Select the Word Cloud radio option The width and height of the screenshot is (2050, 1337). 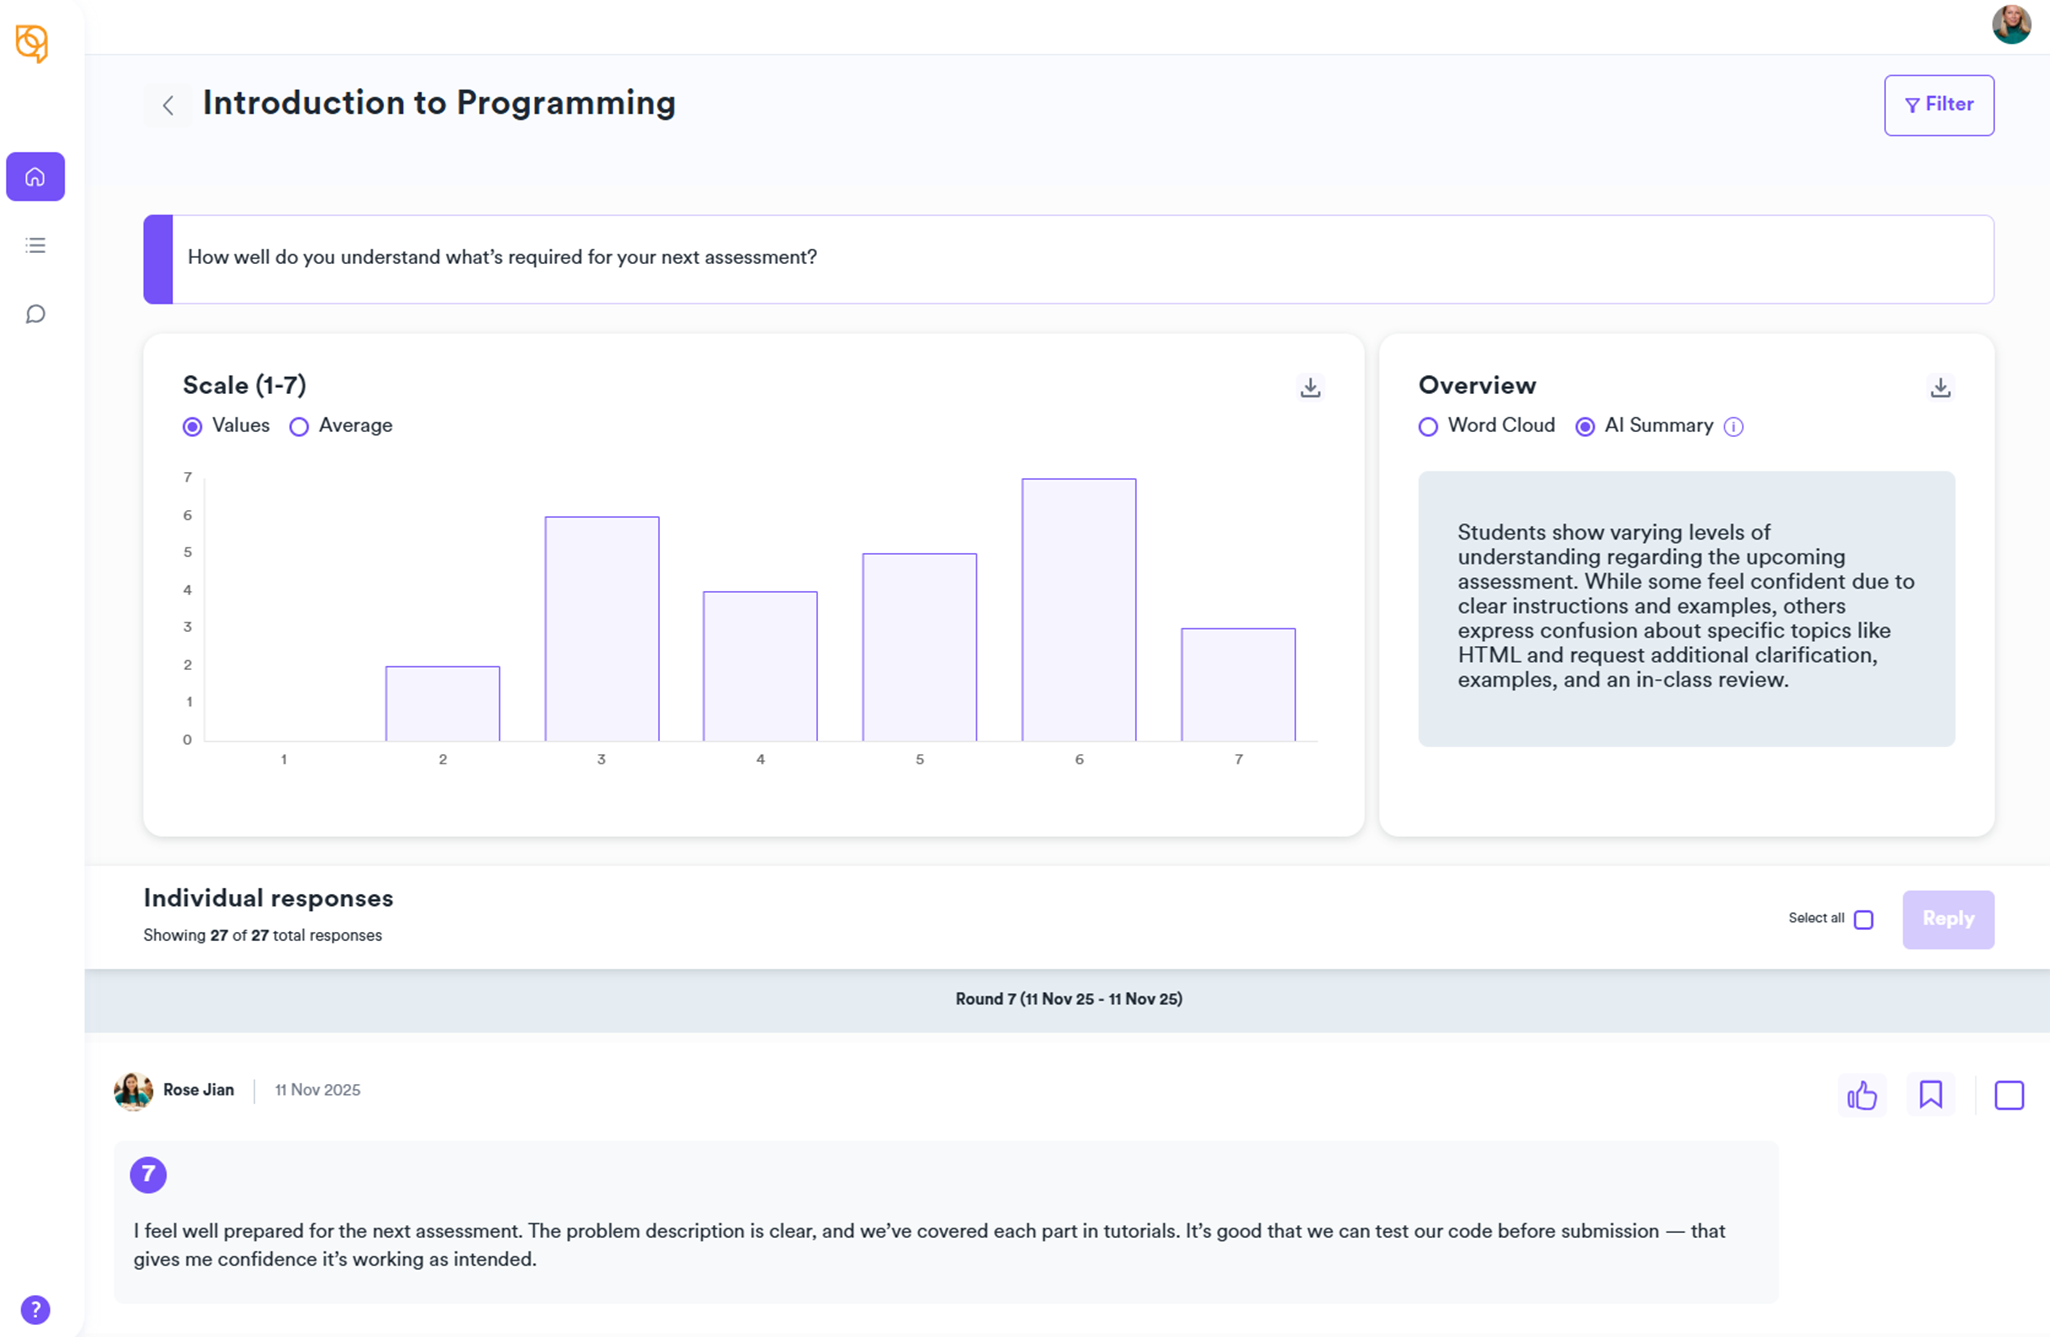point(1428,427)
